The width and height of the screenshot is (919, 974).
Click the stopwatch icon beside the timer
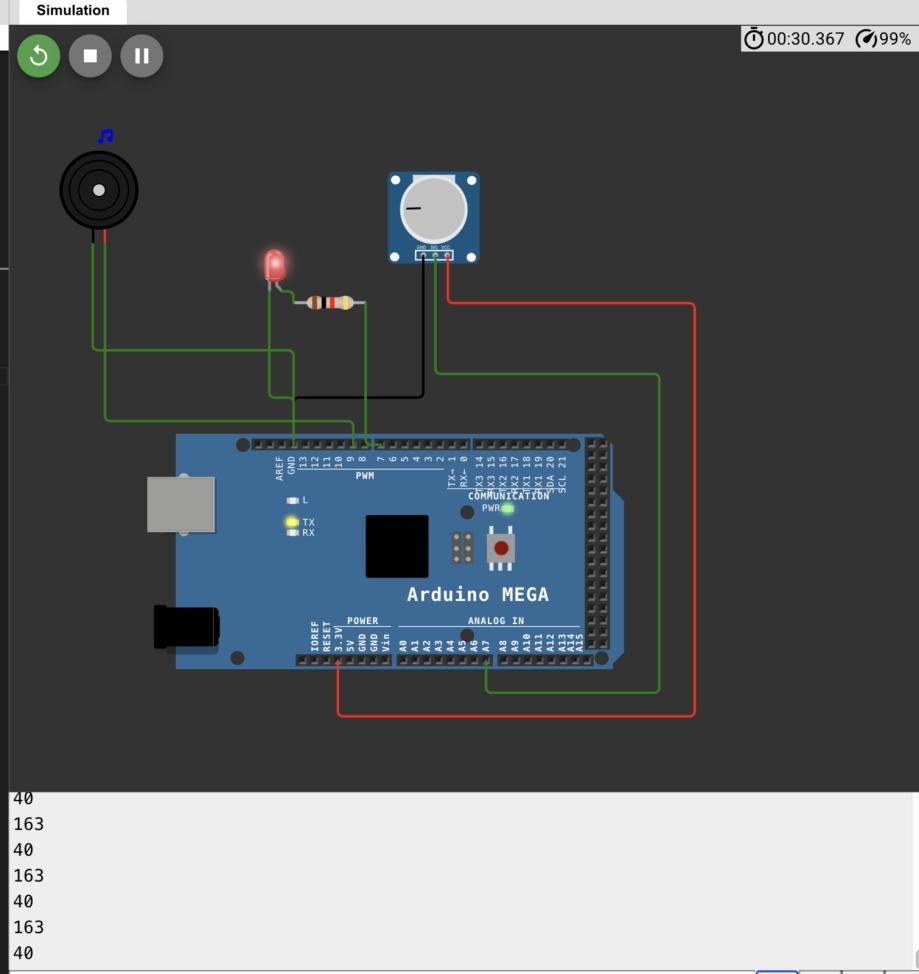754,39
